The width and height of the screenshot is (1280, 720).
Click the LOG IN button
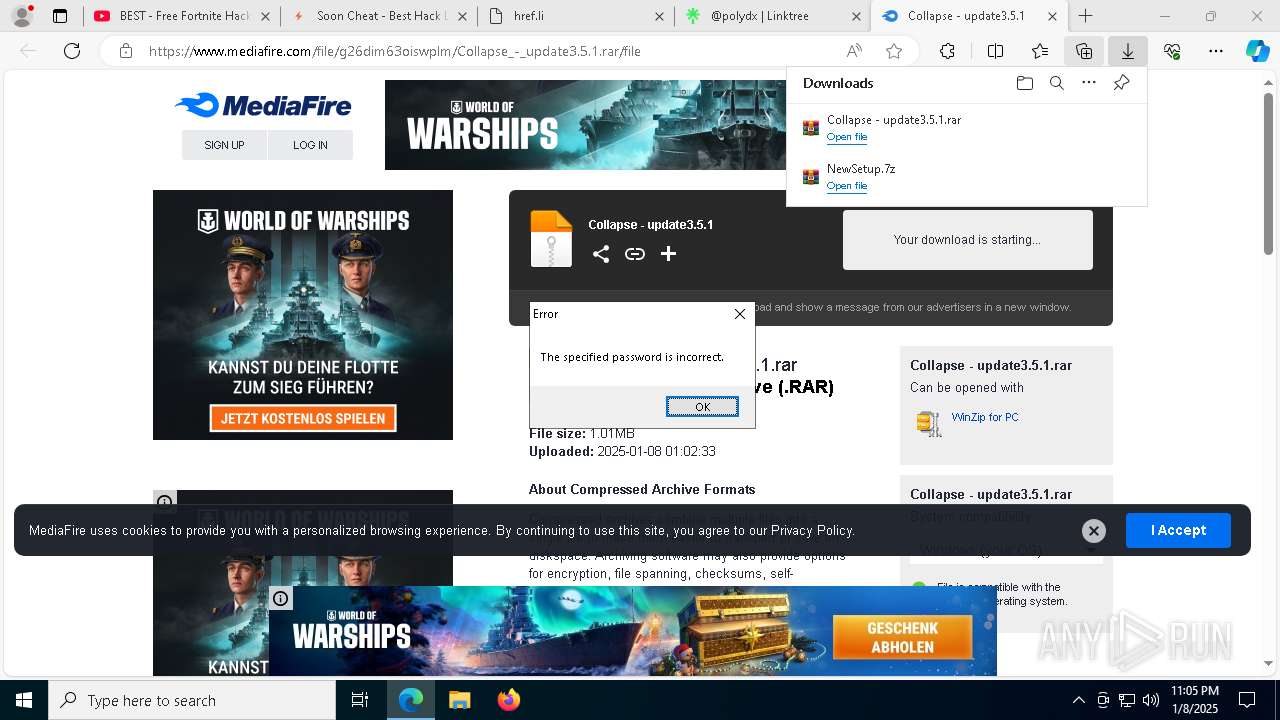coord(310,145)
